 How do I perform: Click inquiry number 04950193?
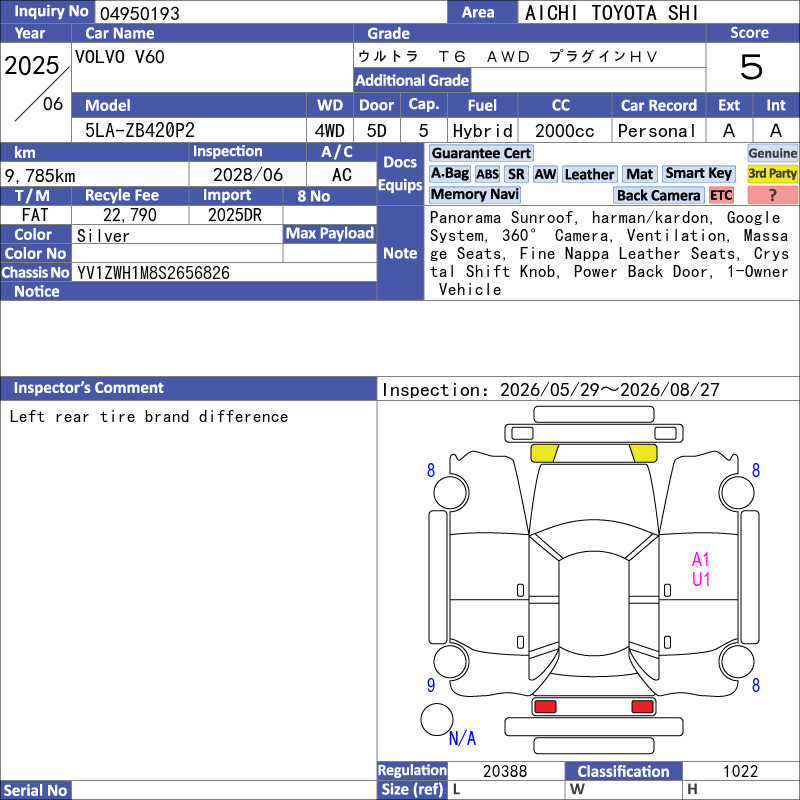click(140, 14)
